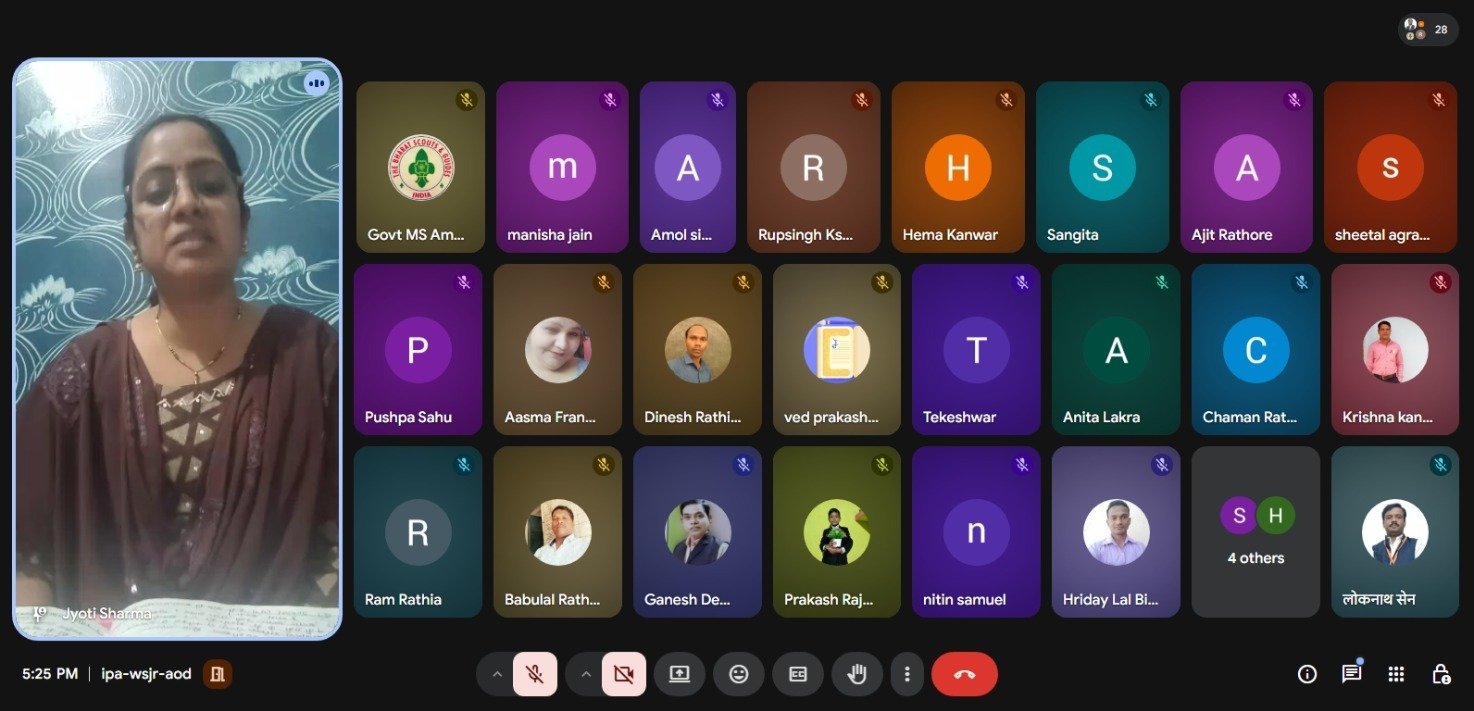The height and width of the screenshot is (711, 1474).
Task: Turn on the camera toggle
Action: (624, 674)
